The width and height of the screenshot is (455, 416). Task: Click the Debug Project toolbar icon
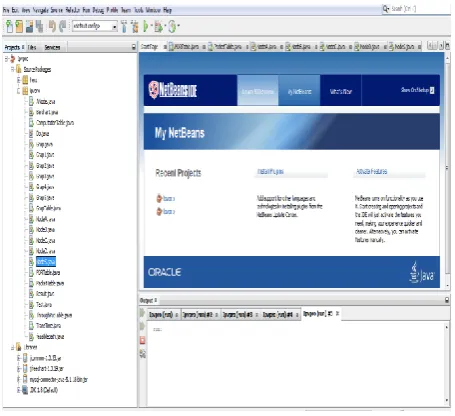(x=158, y=26)
